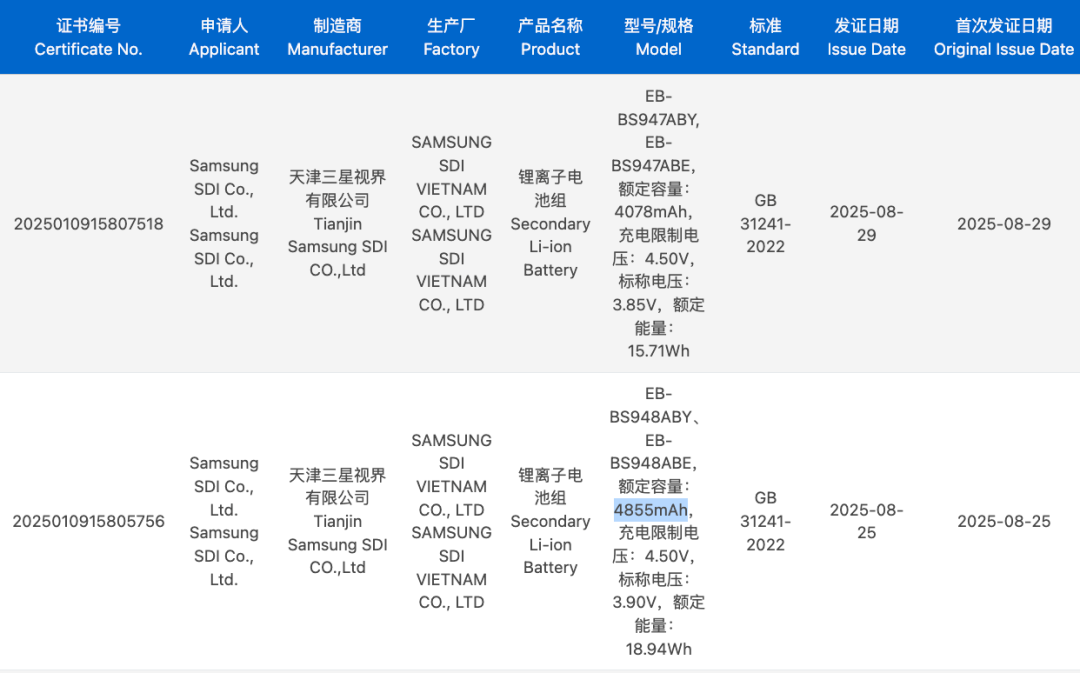The image size is (1080, 673).
Task: Click the Factory column header
Action: coord(451,37)
